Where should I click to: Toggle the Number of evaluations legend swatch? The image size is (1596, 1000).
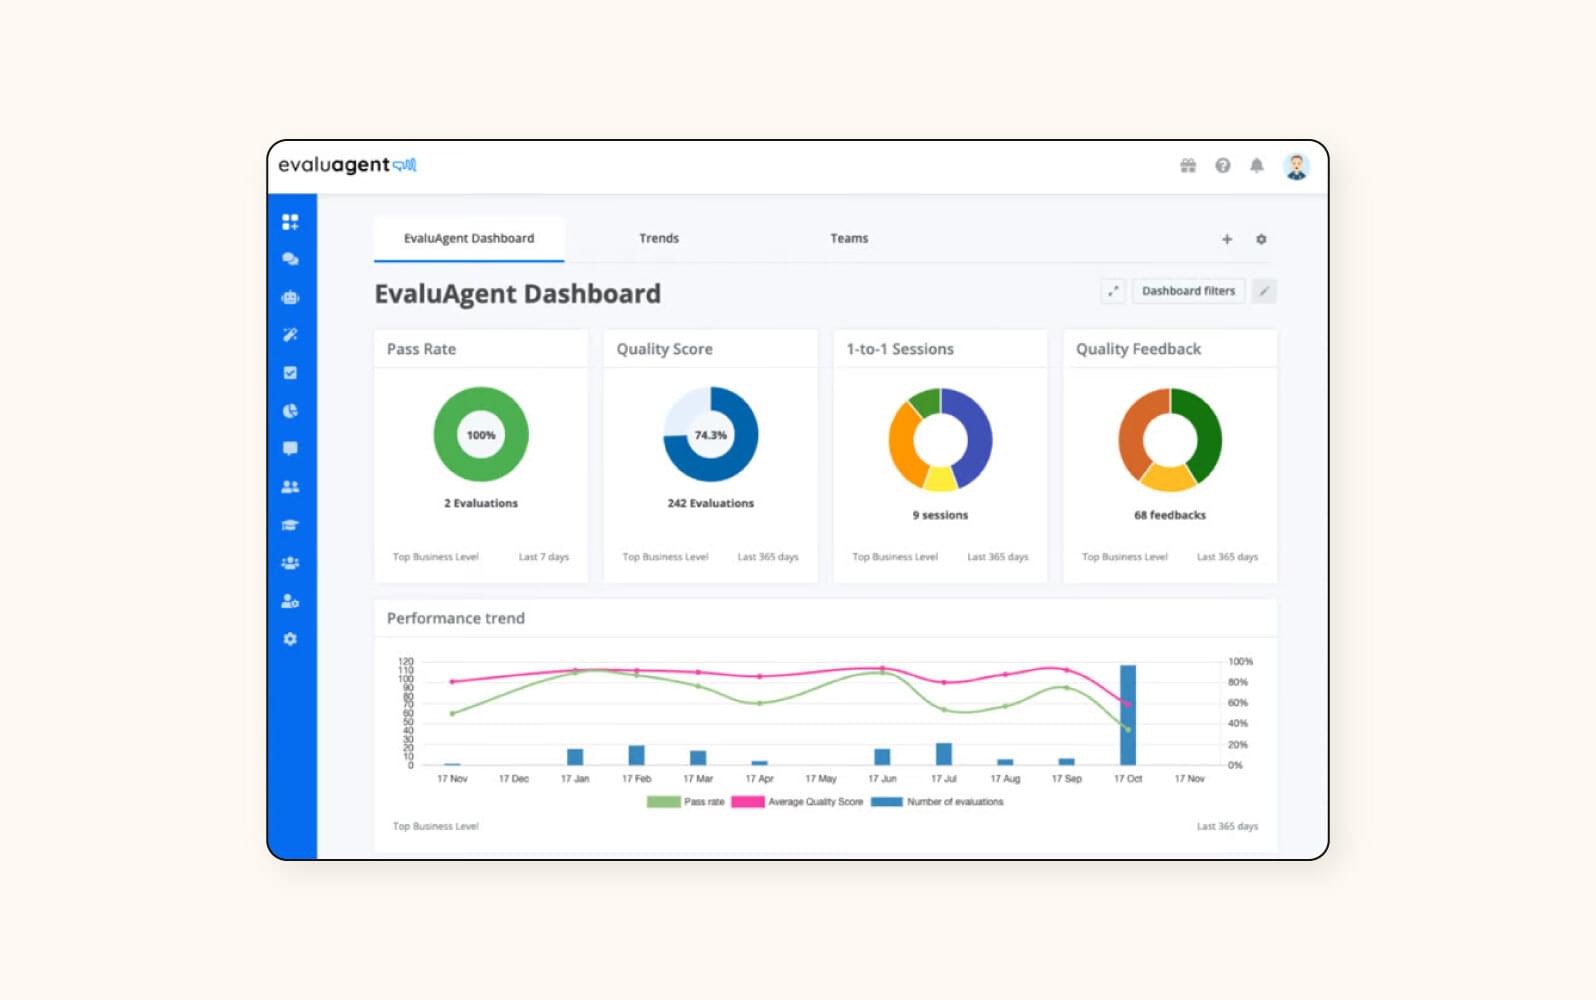click(x=887, y=802)
